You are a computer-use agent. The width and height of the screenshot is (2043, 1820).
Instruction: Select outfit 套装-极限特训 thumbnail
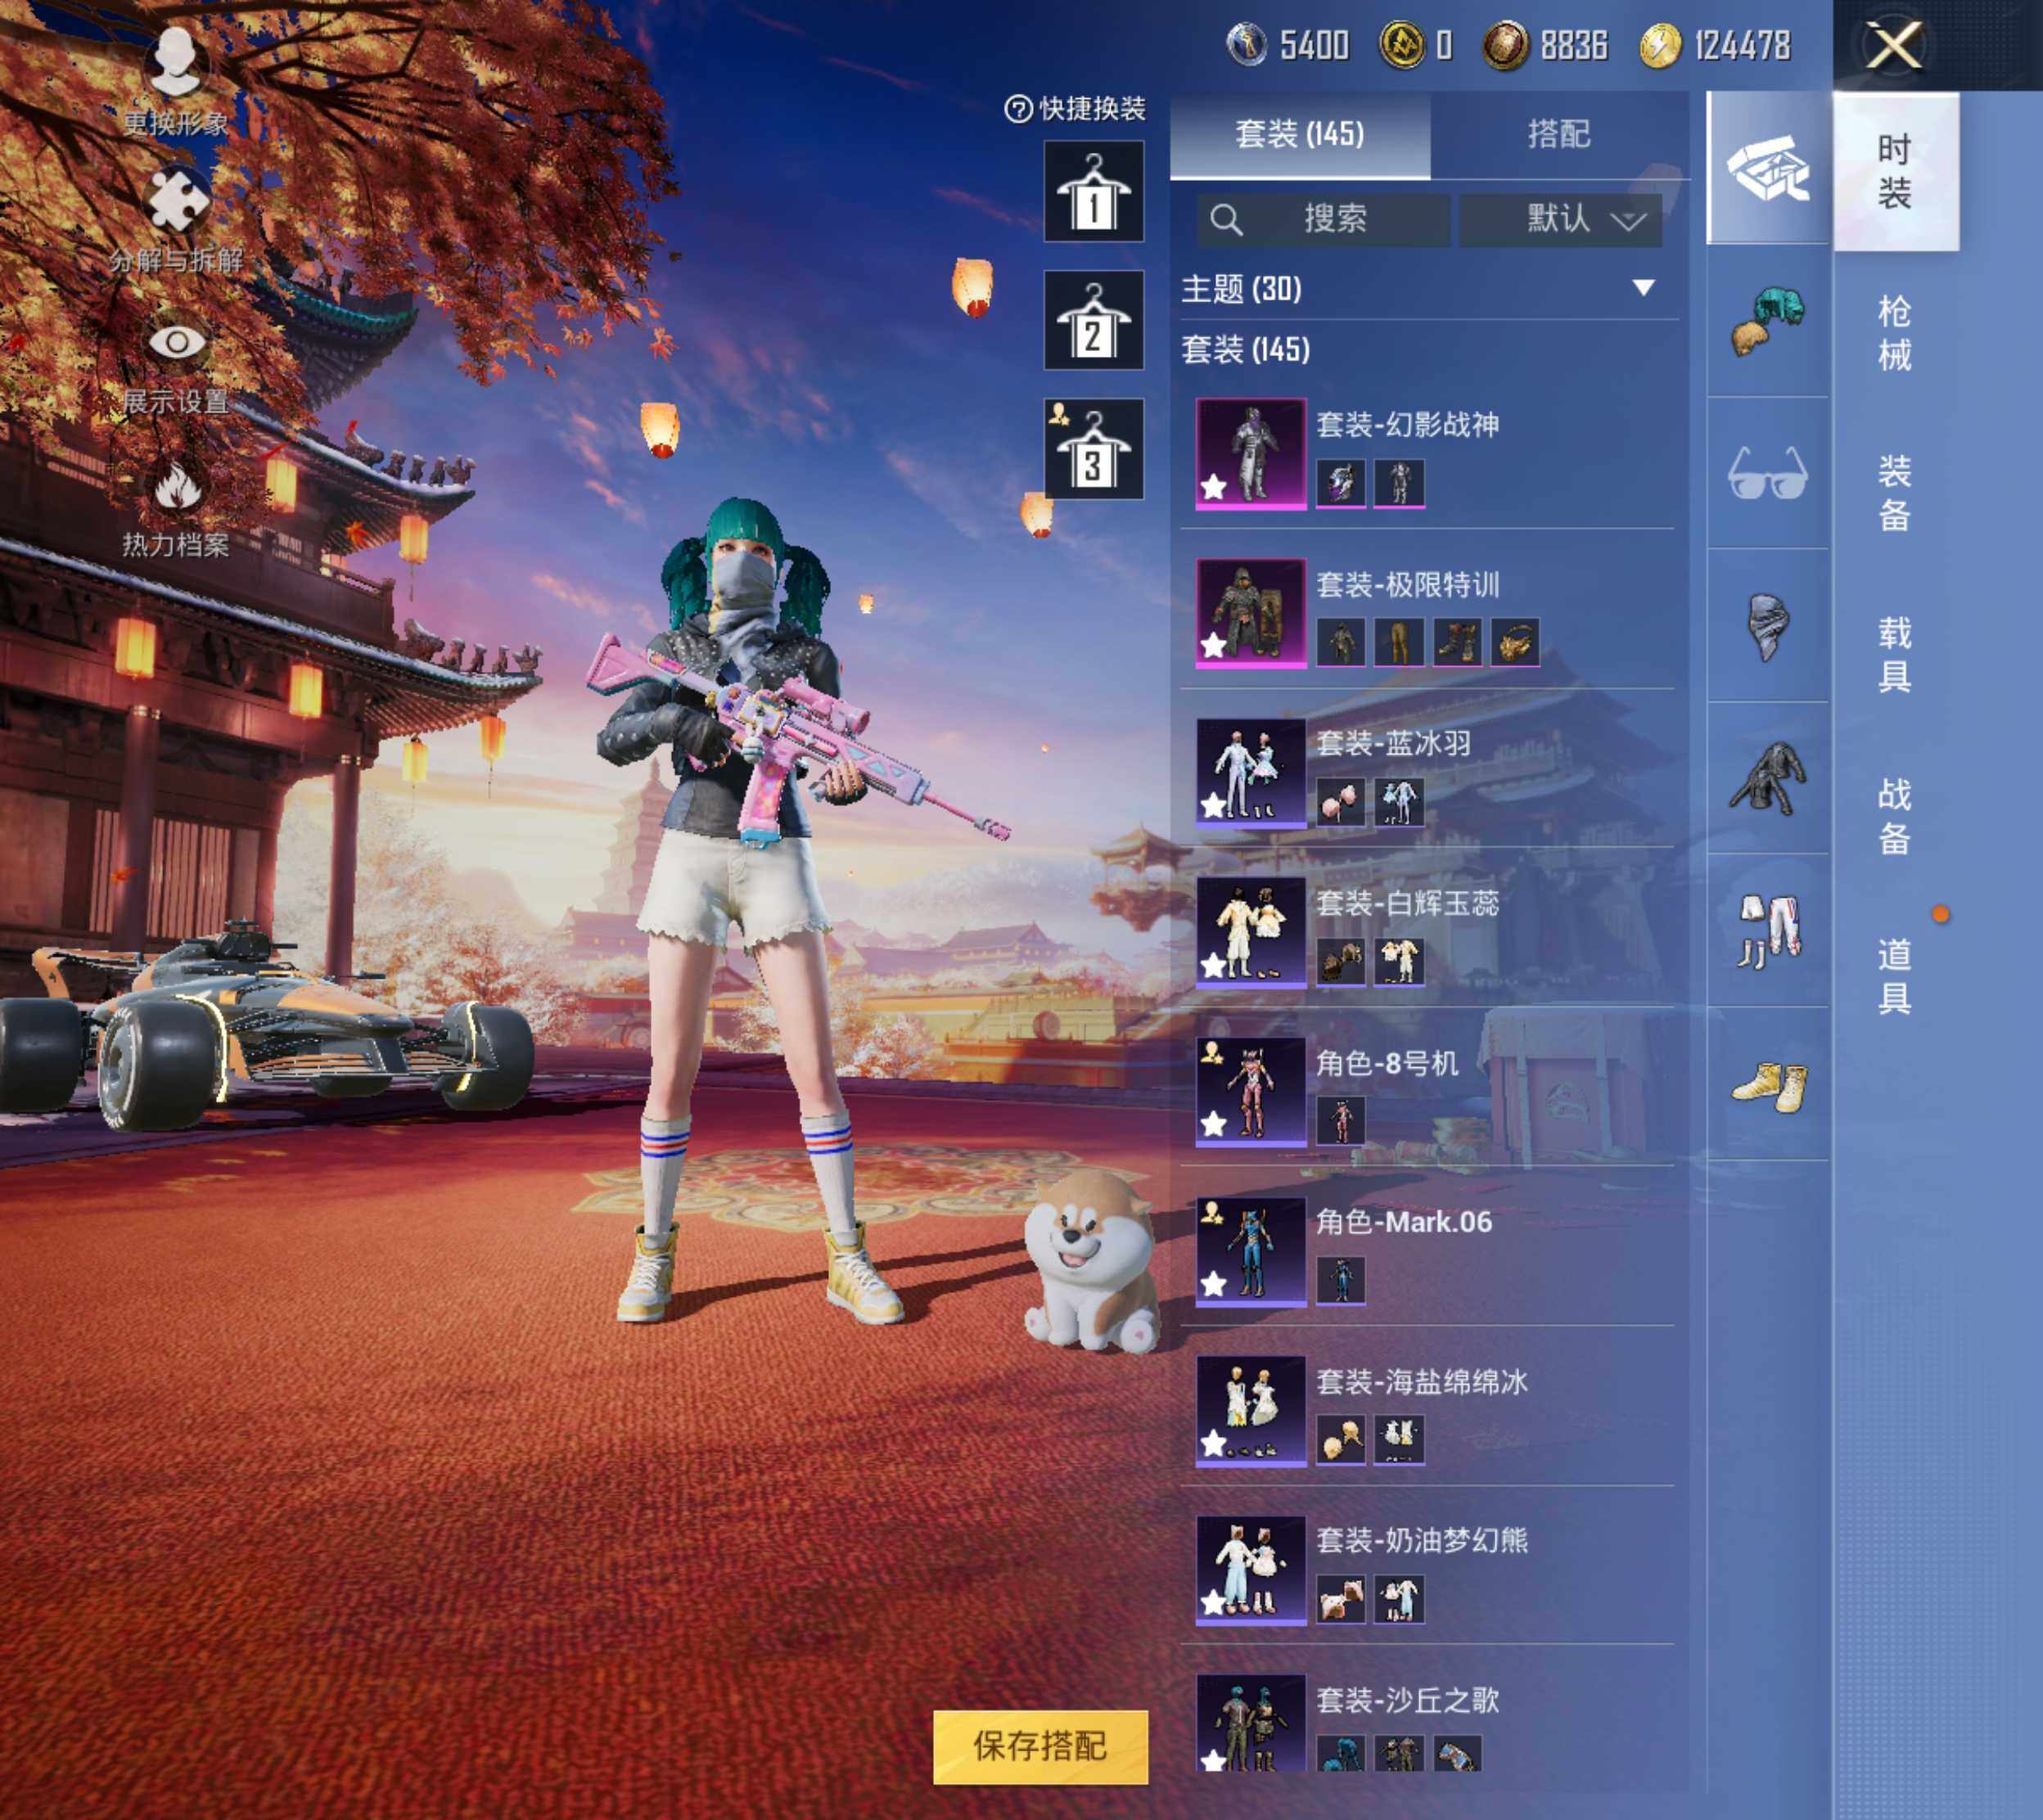(1250, 612)
